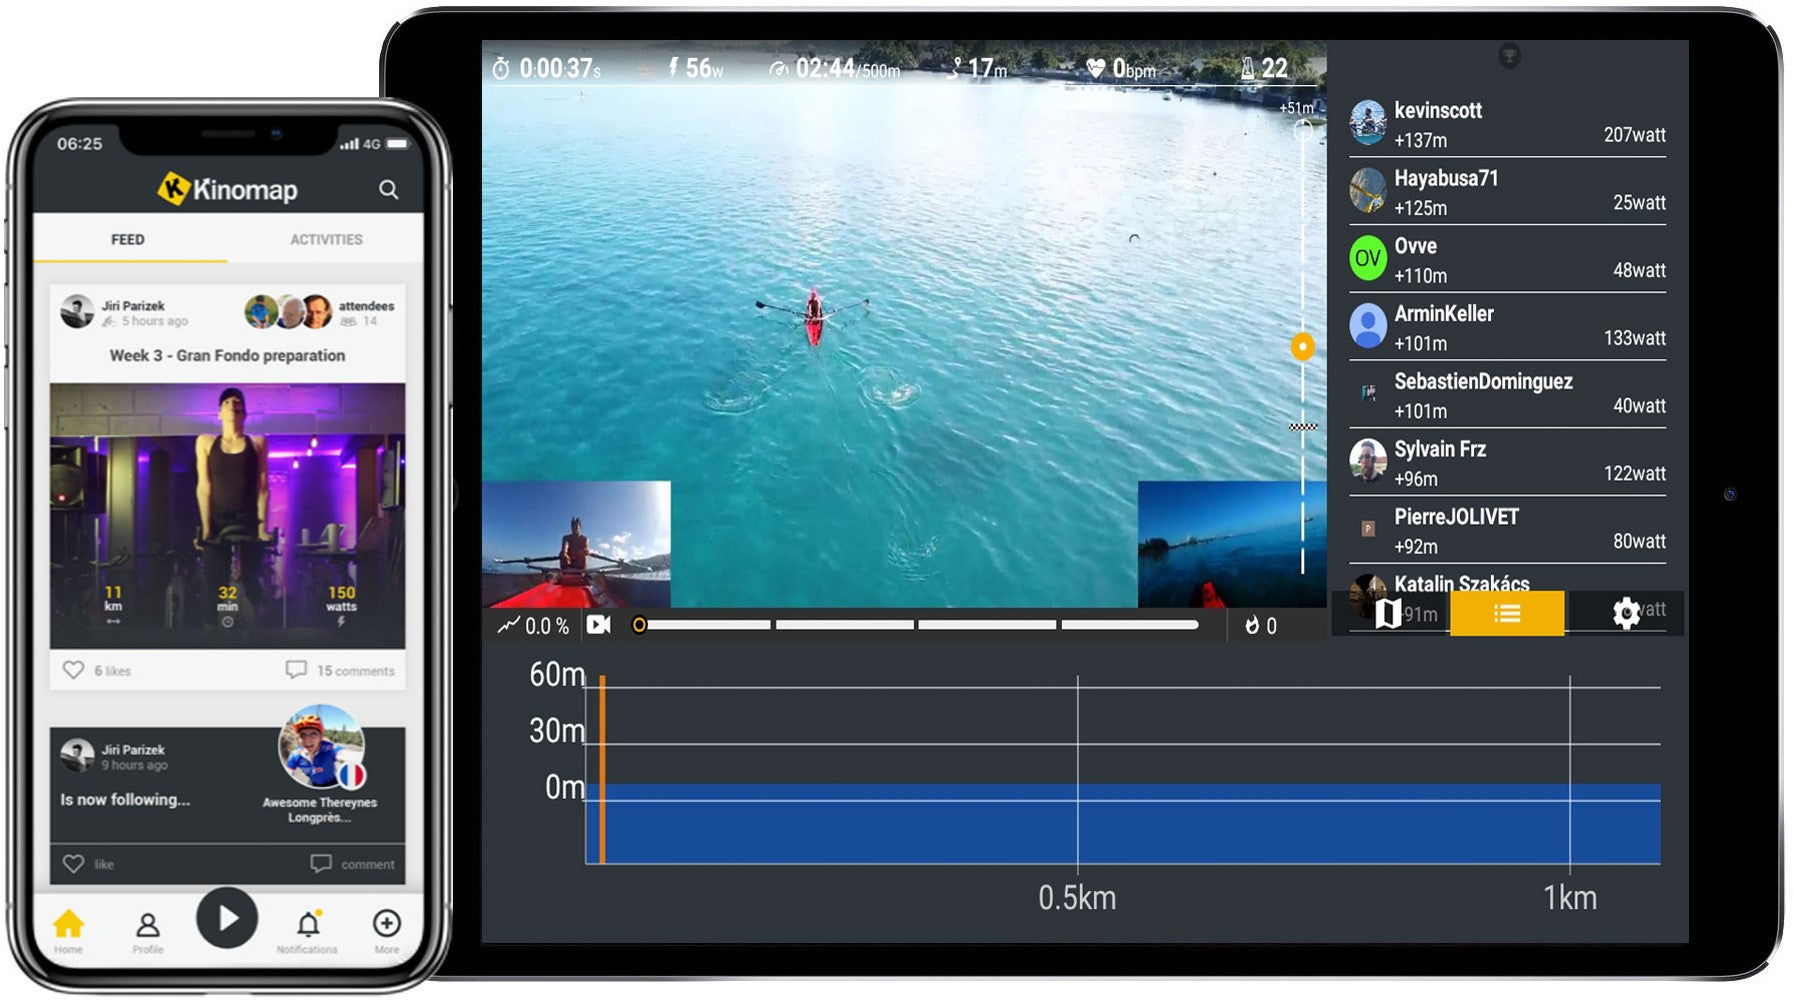Viewport: 1794px width, 1002px height.
Task: Open search in the Kinomap header
Action: coord(388,189)
